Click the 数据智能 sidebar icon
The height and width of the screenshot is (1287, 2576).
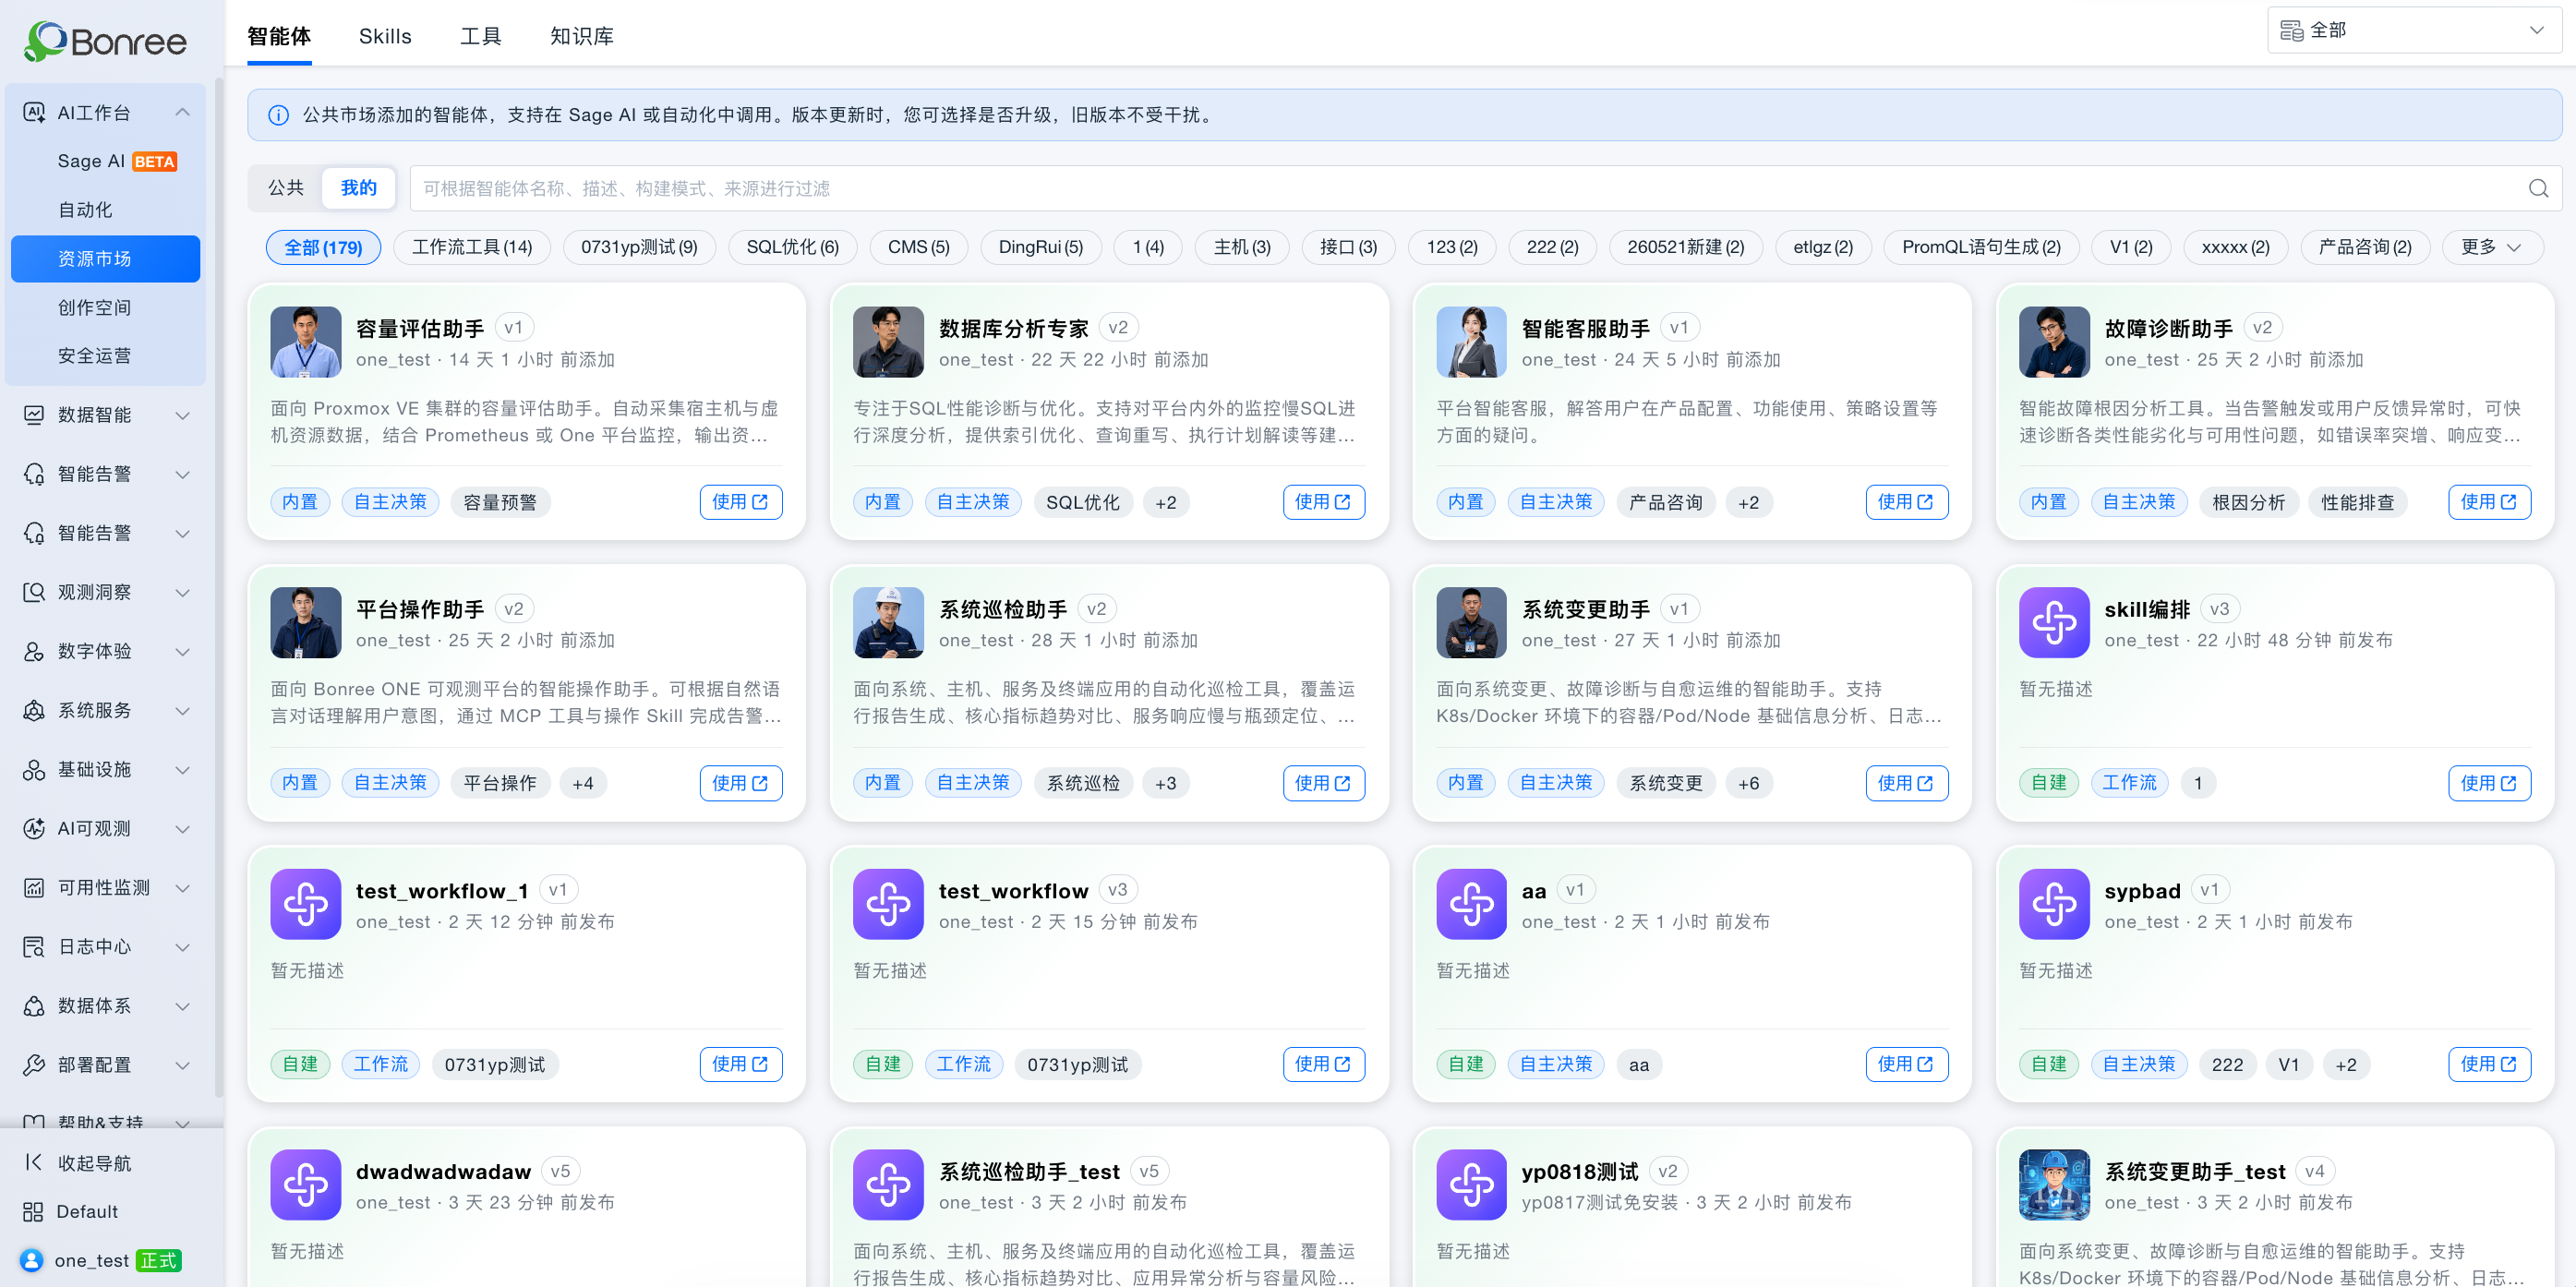pyautogui.click(x=34, y=415)
